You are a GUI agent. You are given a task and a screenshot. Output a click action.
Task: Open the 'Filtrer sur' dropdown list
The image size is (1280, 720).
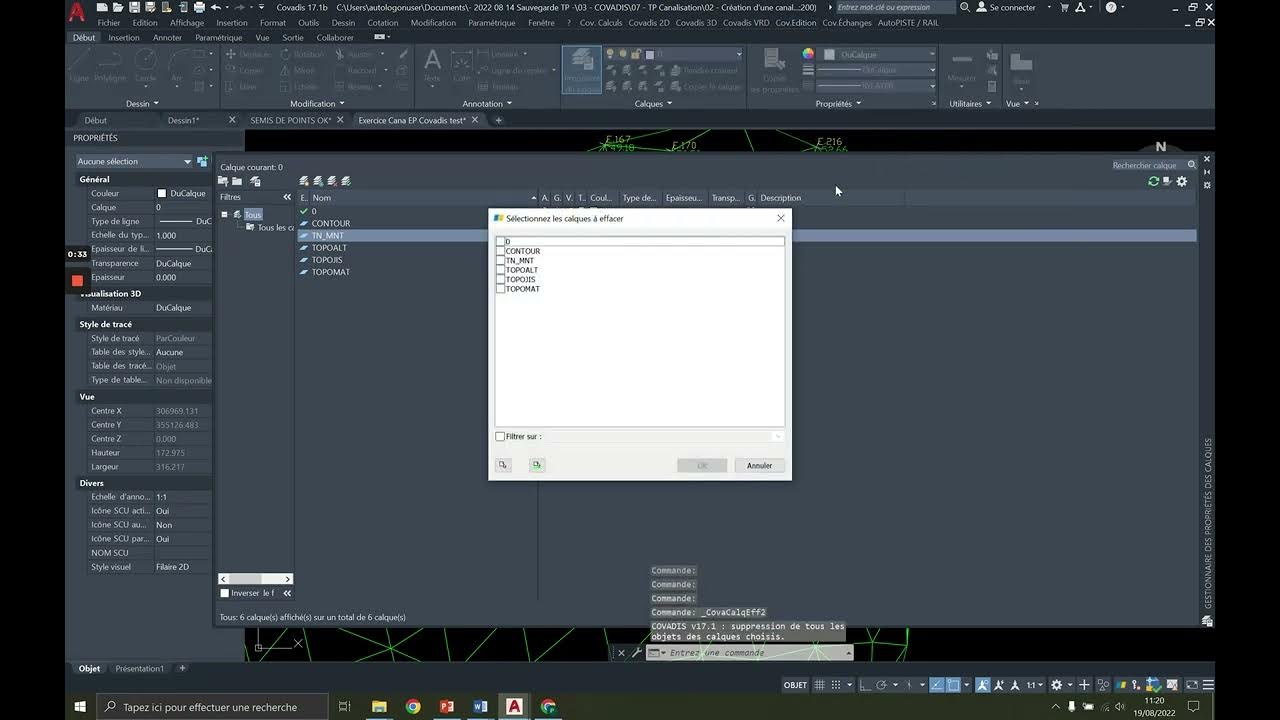tap(778, 437)
